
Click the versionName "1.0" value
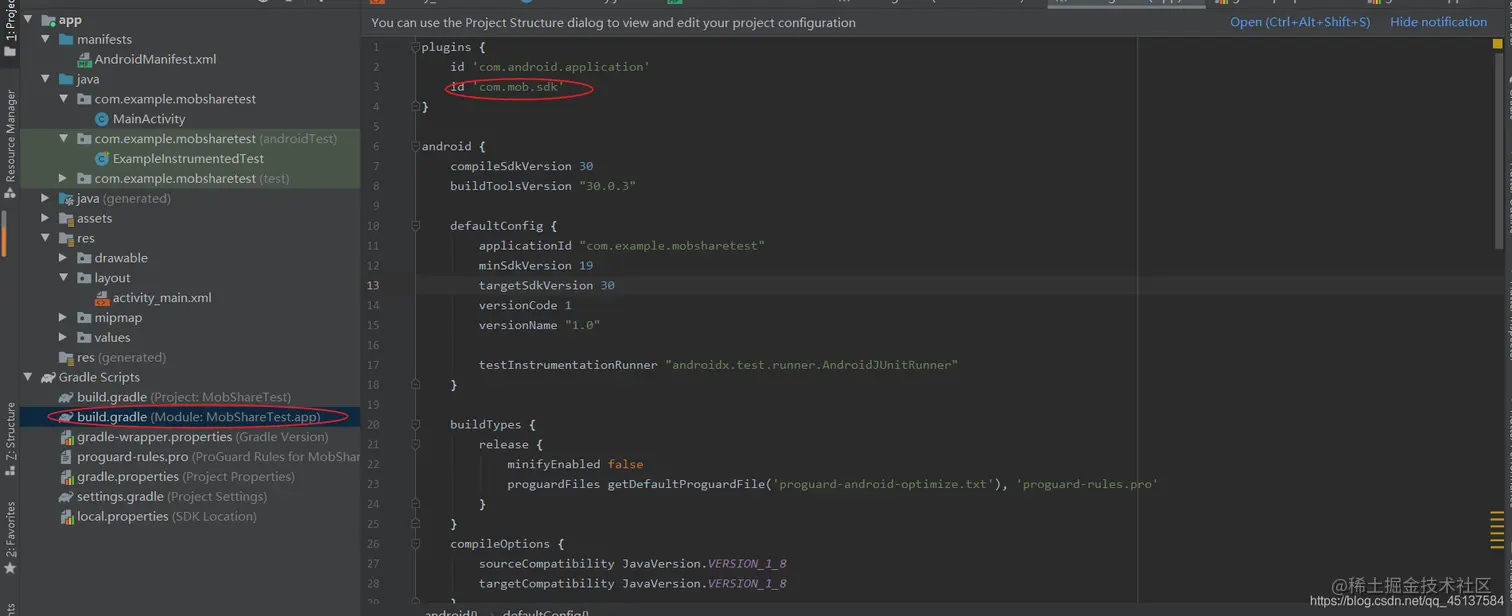(582, 325)
